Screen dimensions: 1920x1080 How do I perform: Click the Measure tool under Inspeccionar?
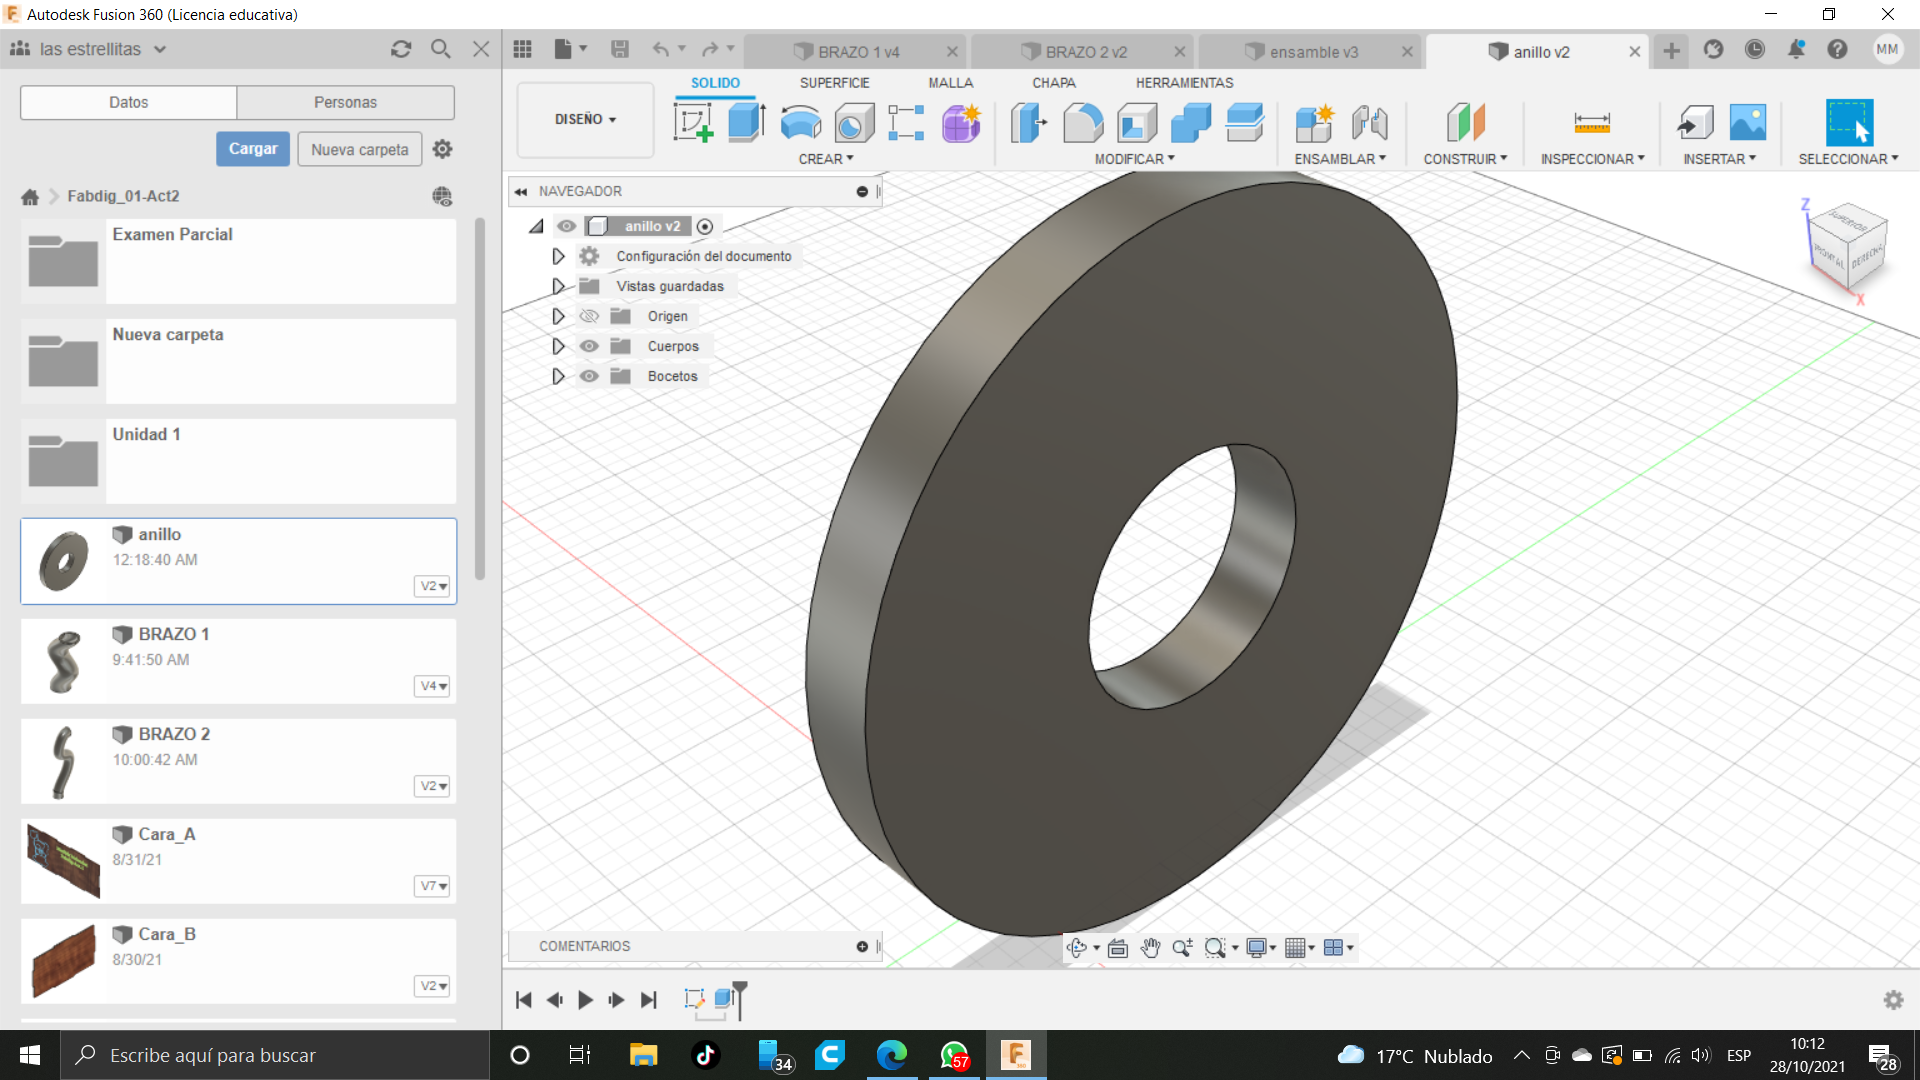[1591, 123]
